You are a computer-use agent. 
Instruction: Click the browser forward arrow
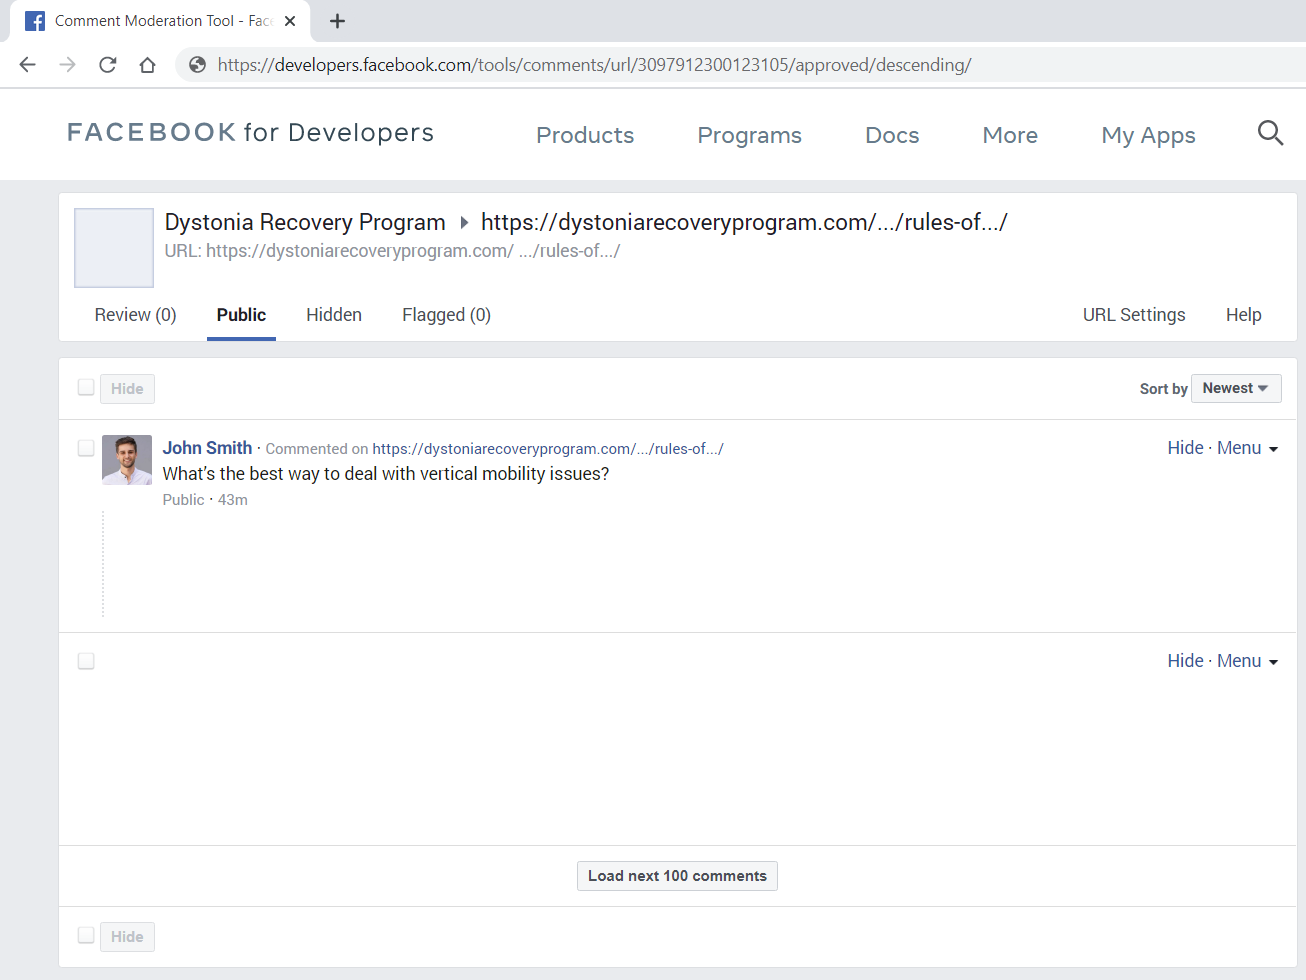68,65
